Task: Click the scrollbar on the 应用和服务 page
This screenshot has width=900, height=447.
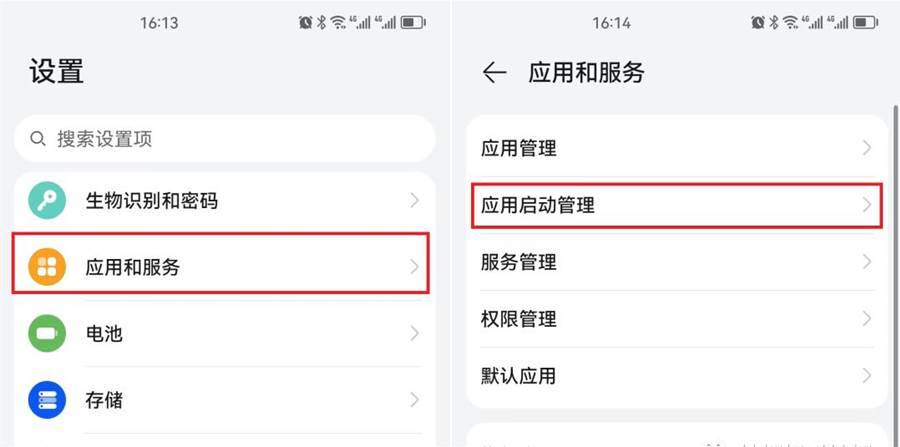Action: tap(893, 200)
